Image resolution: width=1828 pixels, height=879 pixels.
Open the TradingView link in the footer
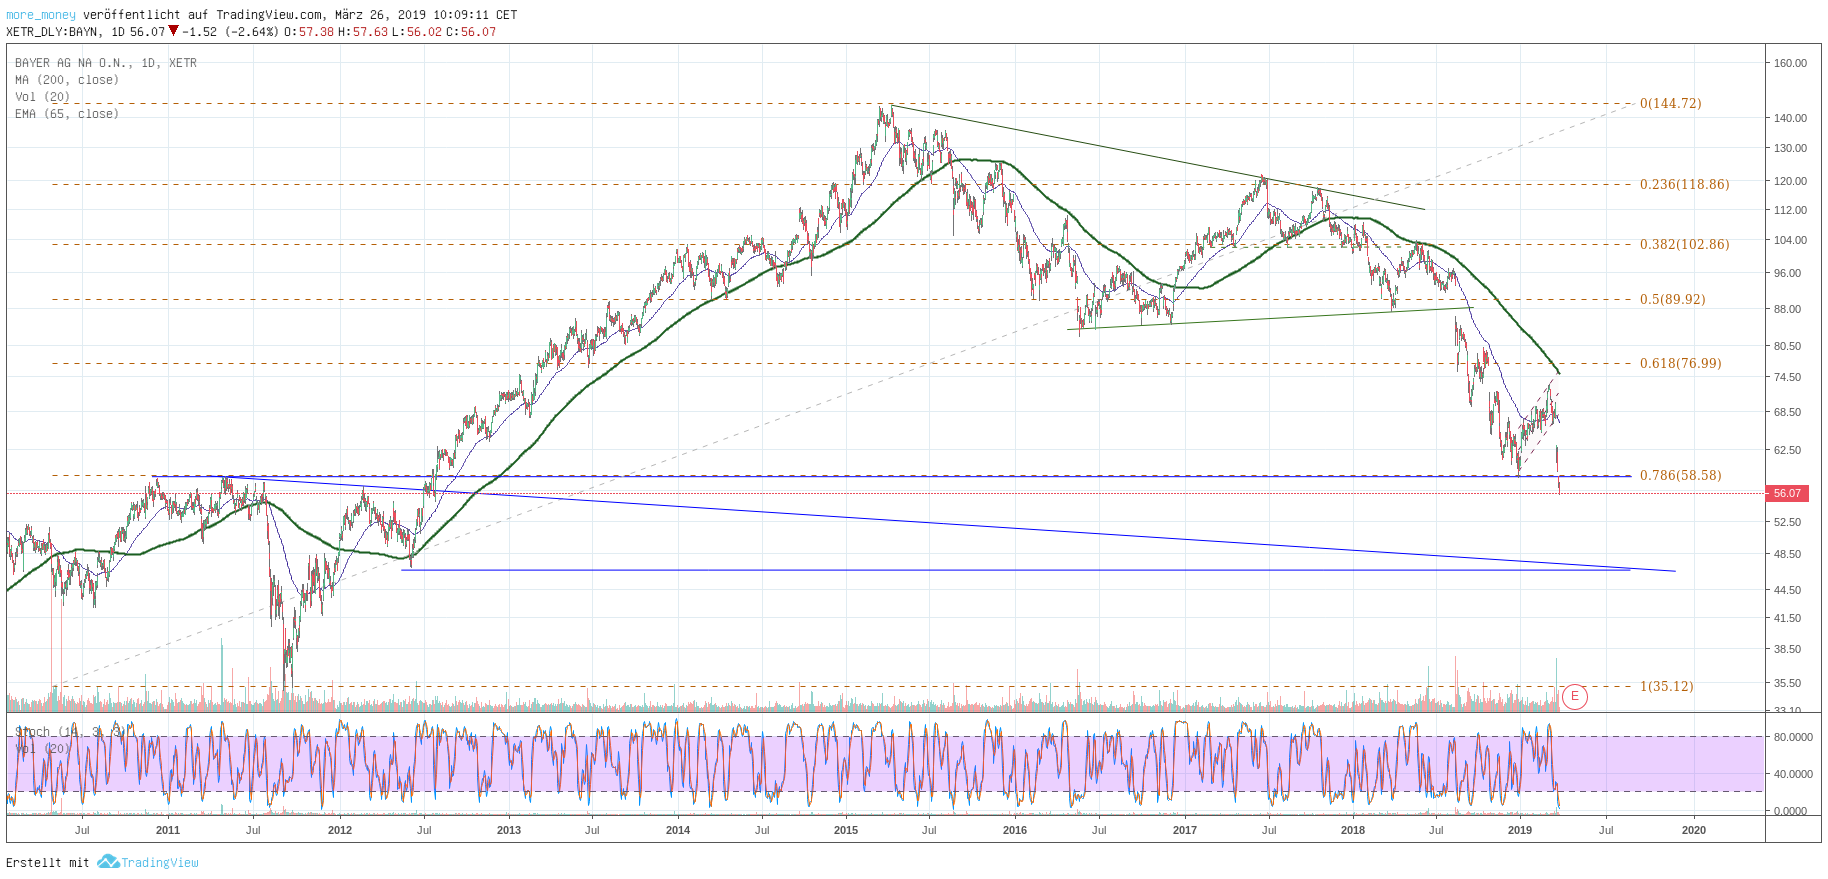(x=160, y=862)
